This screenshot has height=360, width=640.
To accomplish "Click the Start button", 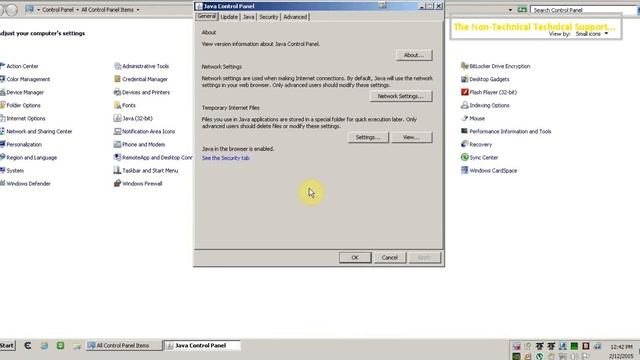I will coord(7,345).
